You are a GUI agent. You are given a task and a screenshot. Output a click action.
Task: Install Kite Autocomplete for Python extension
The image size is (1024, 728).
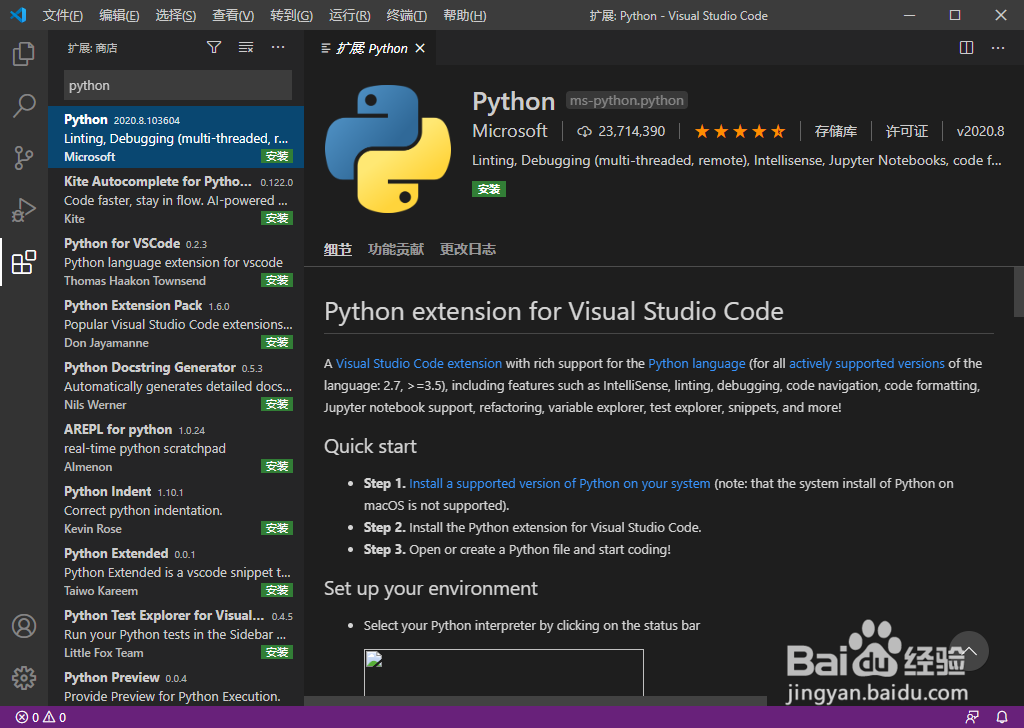[x=277, y=218]
